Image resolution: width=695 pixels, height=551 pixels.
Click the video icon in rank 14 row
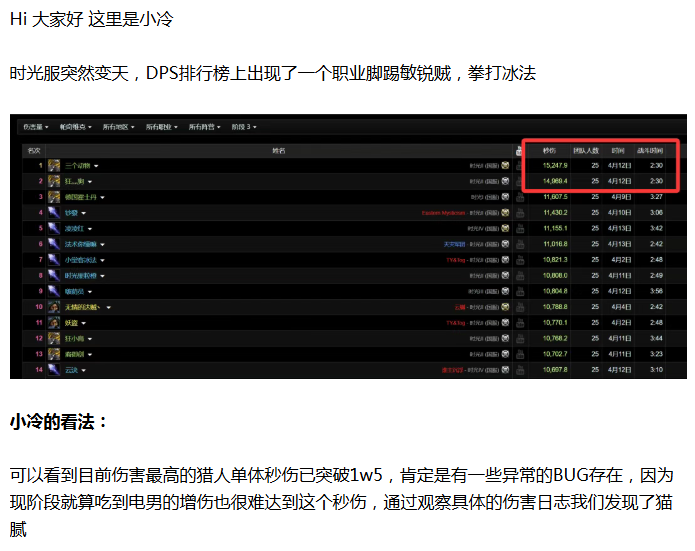click(521, 370)
